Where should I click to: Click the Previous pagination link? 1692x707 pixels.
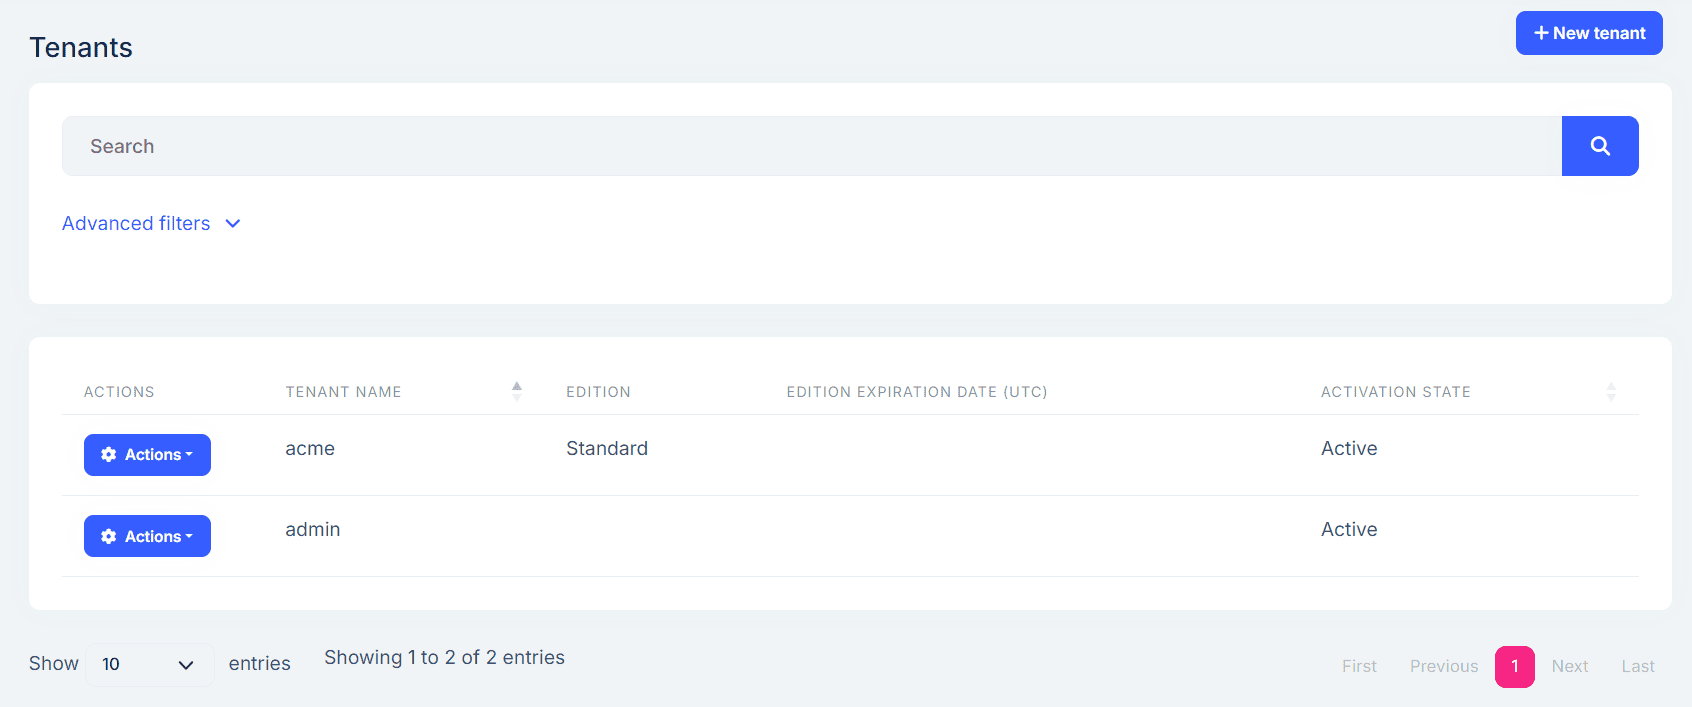(x=1443, y=667)
